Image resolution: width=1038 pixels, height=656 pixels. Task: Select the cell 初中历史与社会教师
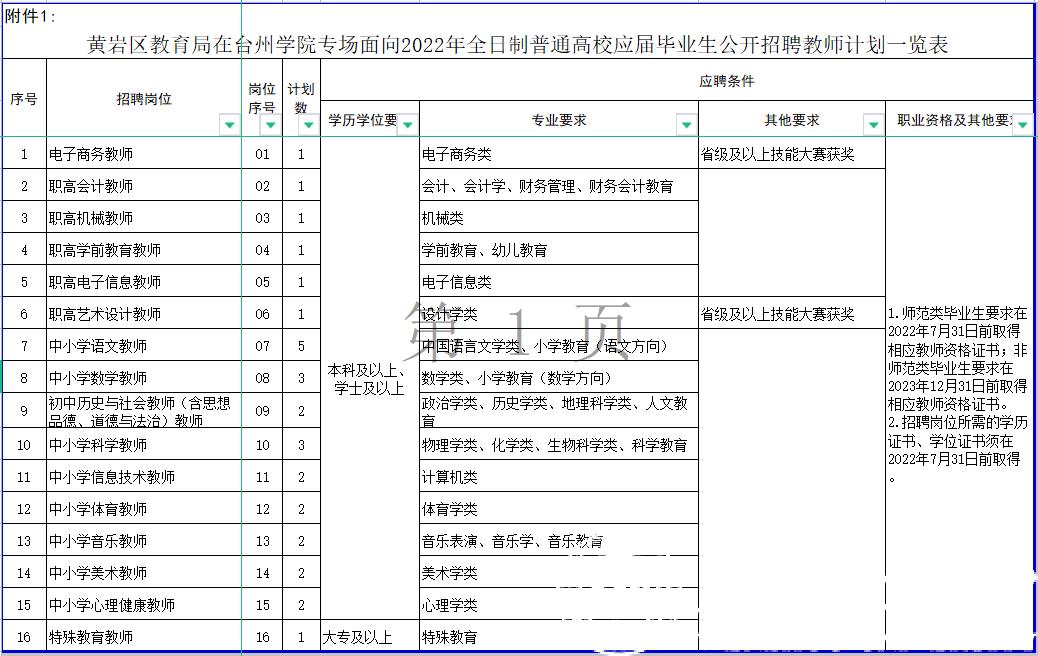[144, 411]
